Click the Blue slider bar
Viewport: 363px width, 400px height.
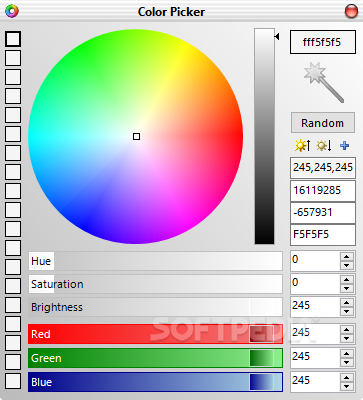(155, 382)
